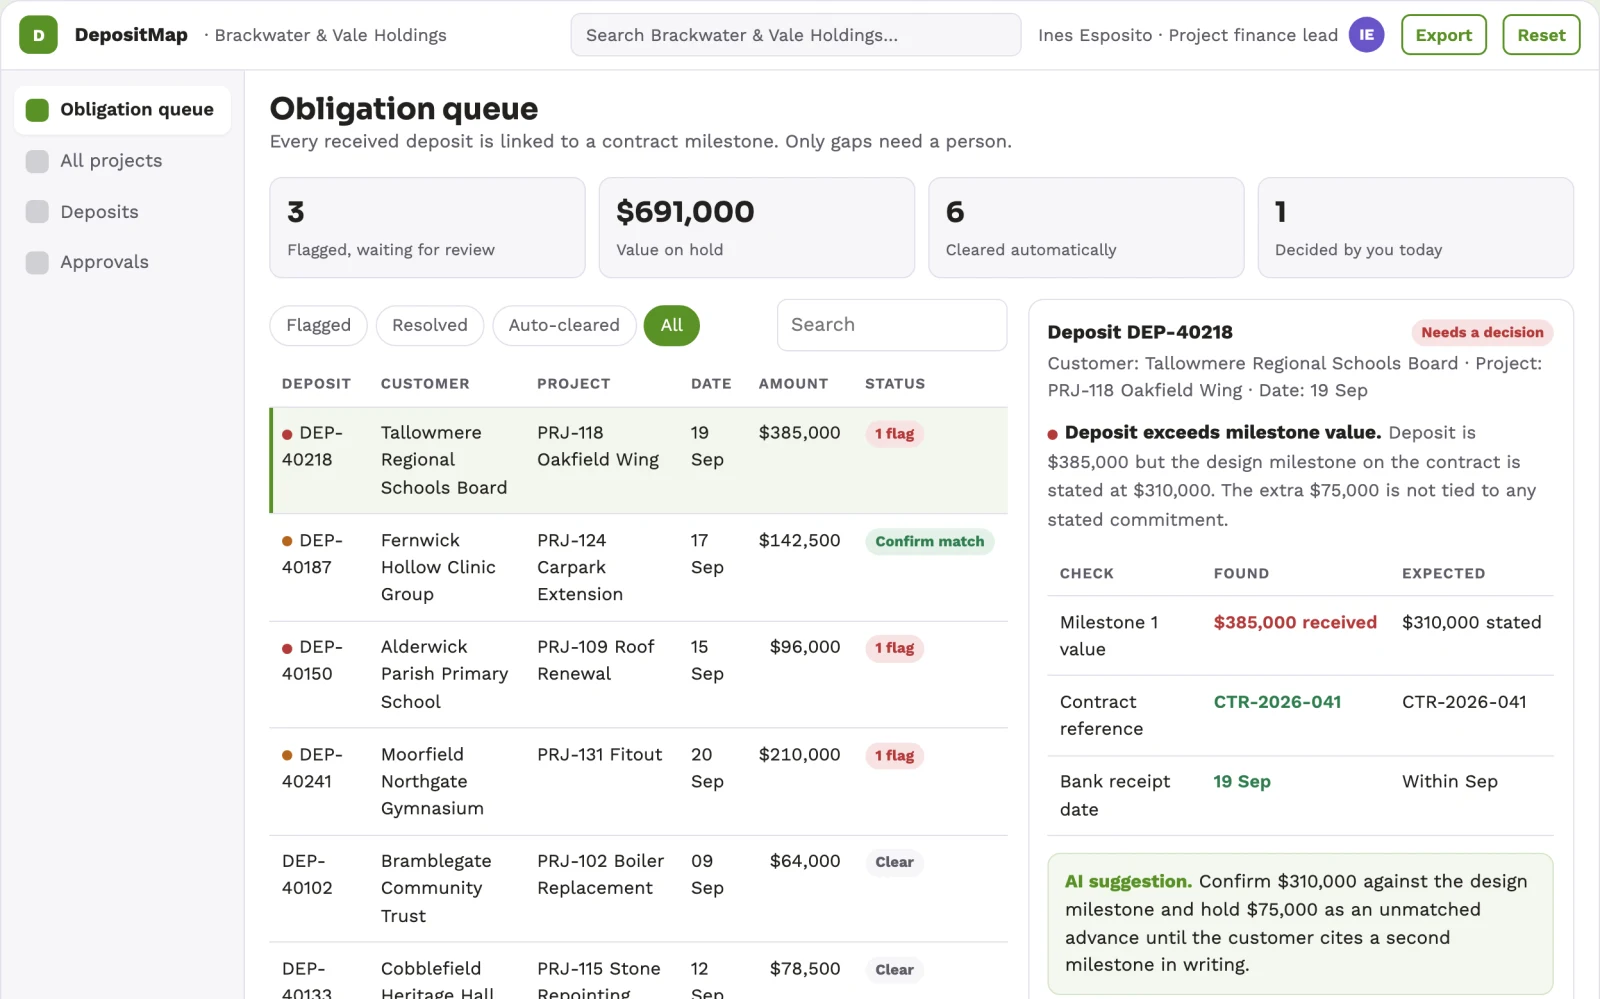
Task: Select the Moorfield Northgate Gymnasium row
Action: pos(638,782)
